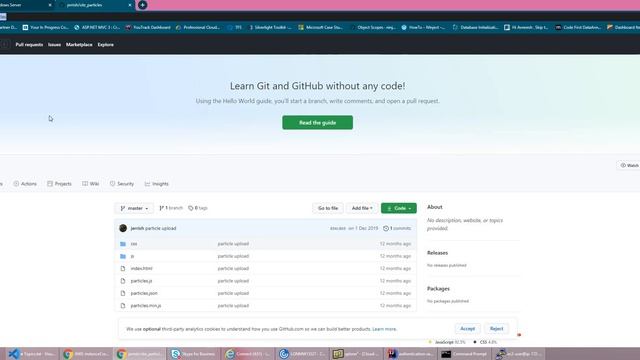Open the Packages sidebar heading
Image resolution: width=640 pixels, height=360 pixels.
pyautogui.click(x=438, y=289)
